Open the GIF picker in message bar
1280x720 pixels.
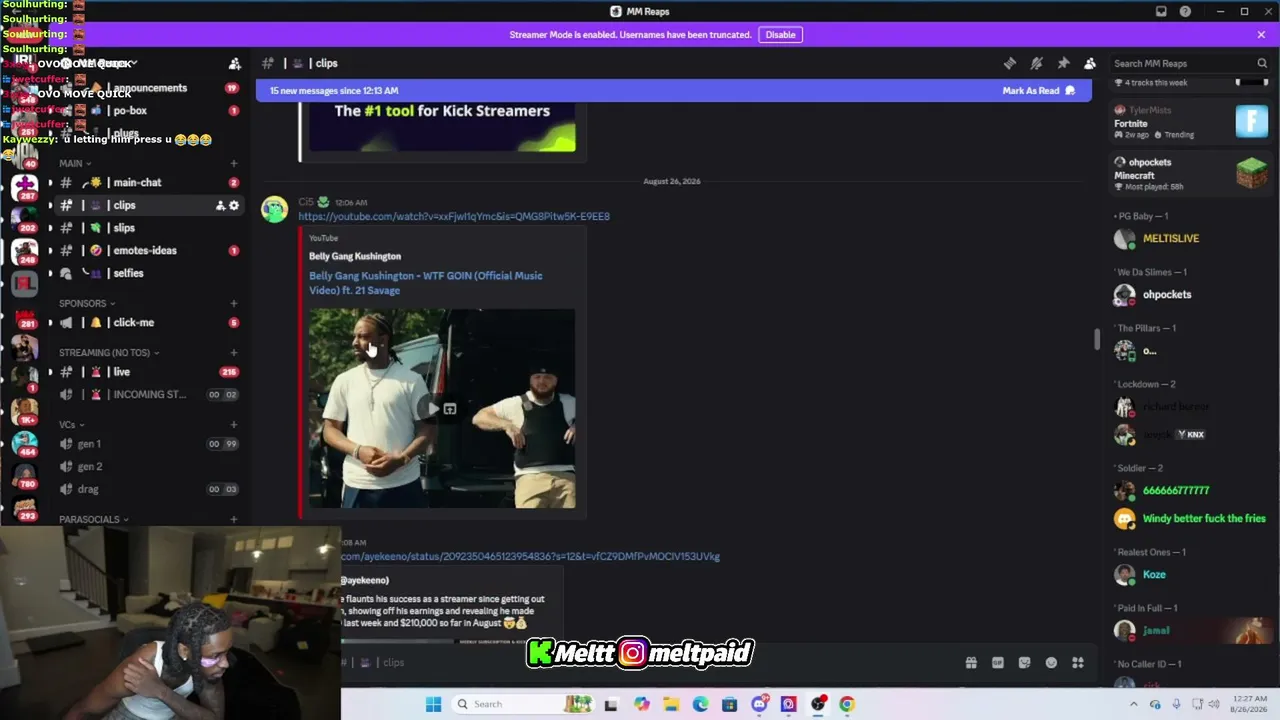click(998, 662)
